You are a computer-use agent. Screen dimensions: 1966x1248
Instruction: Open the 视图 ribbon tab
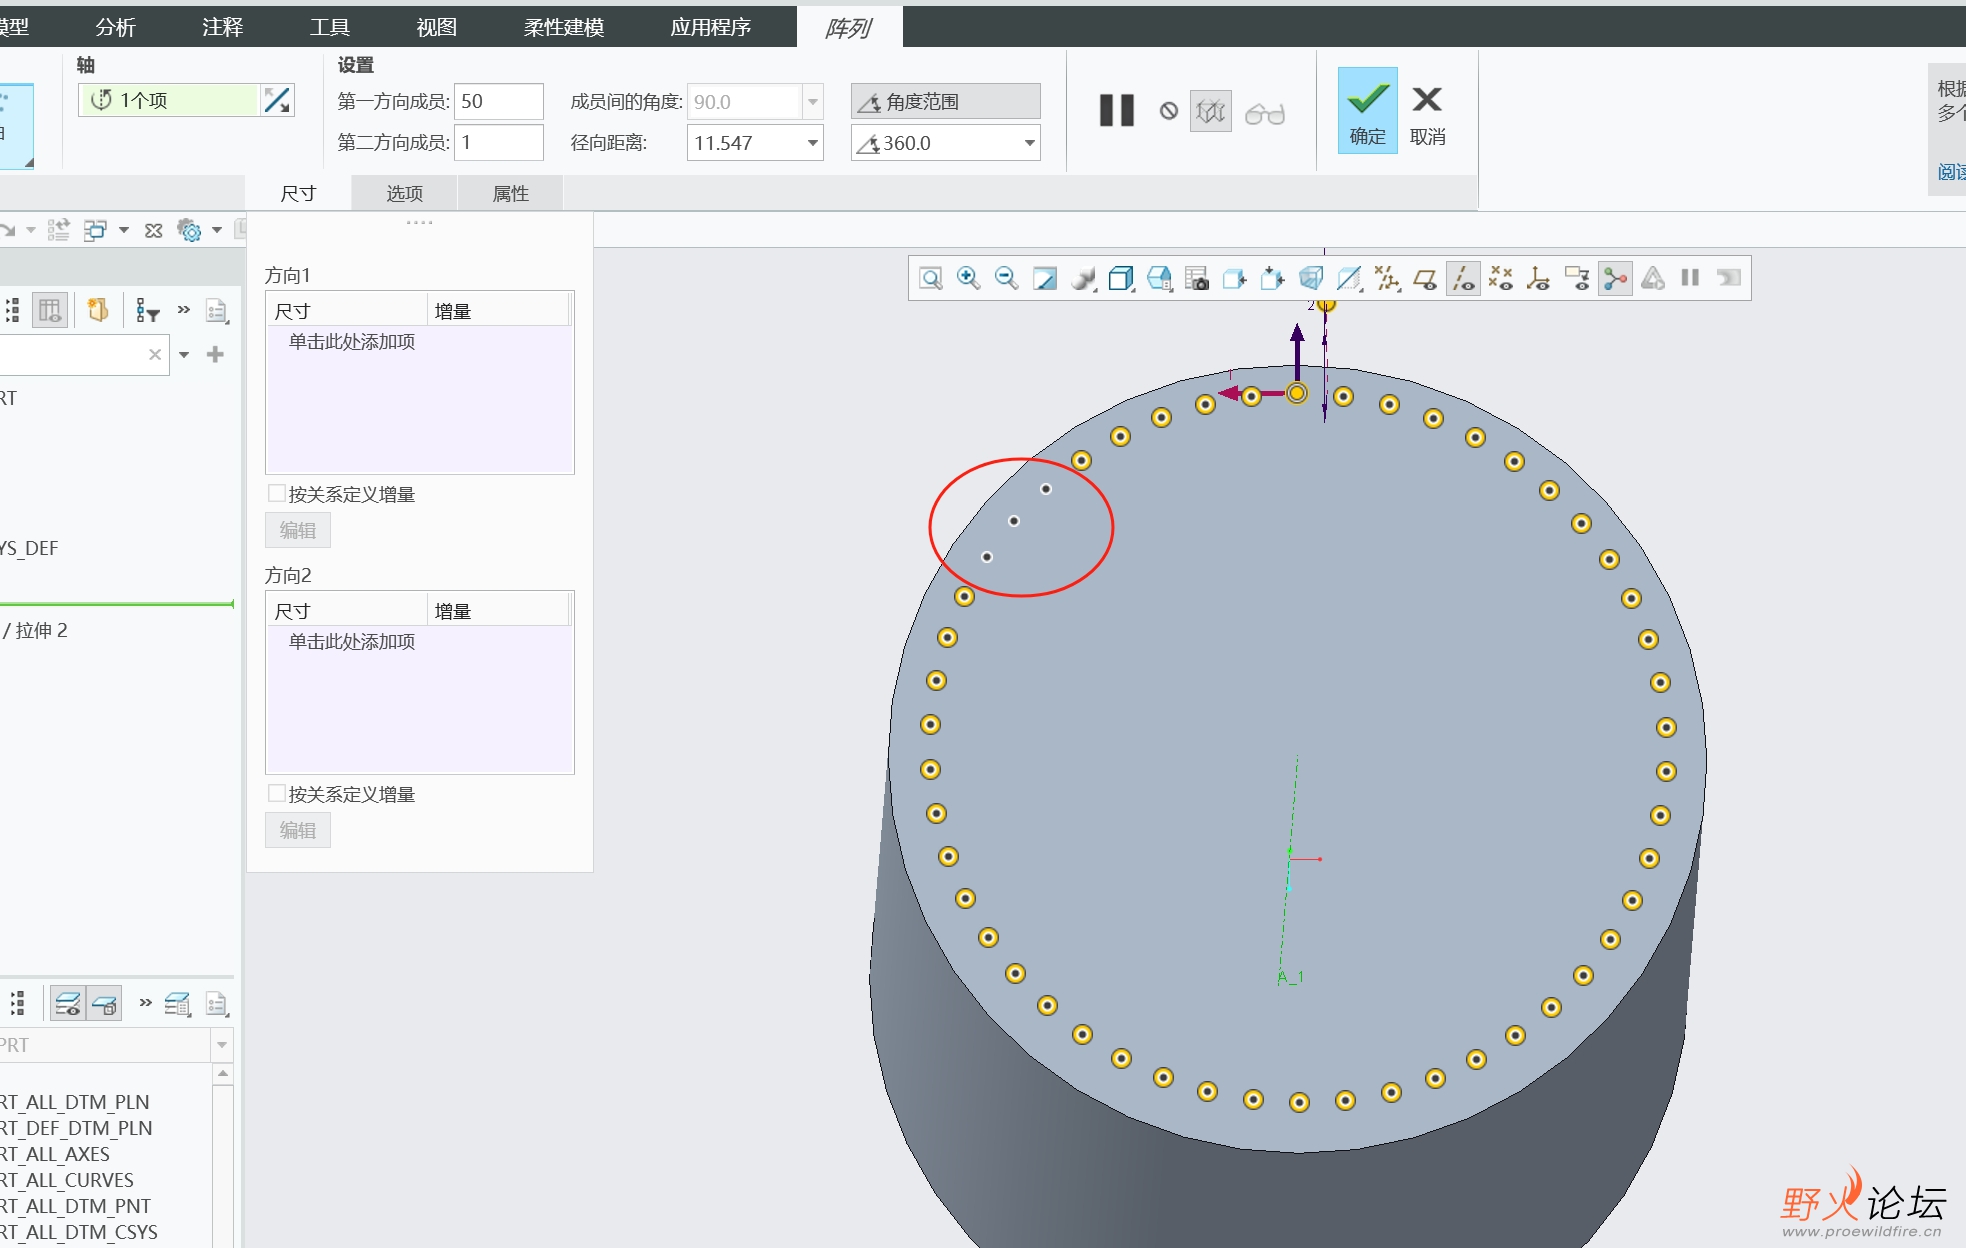coord(436,27)
